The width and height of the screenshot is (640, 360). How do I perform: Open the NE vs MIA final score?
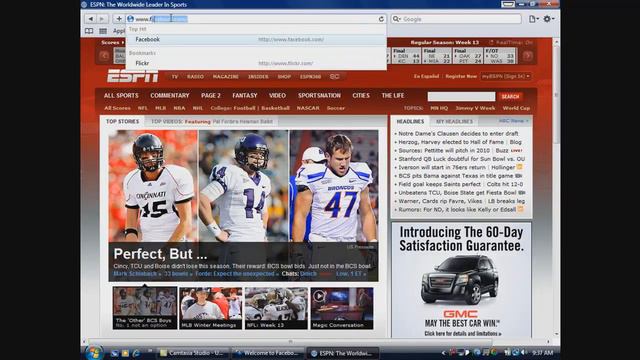point(437,56)
